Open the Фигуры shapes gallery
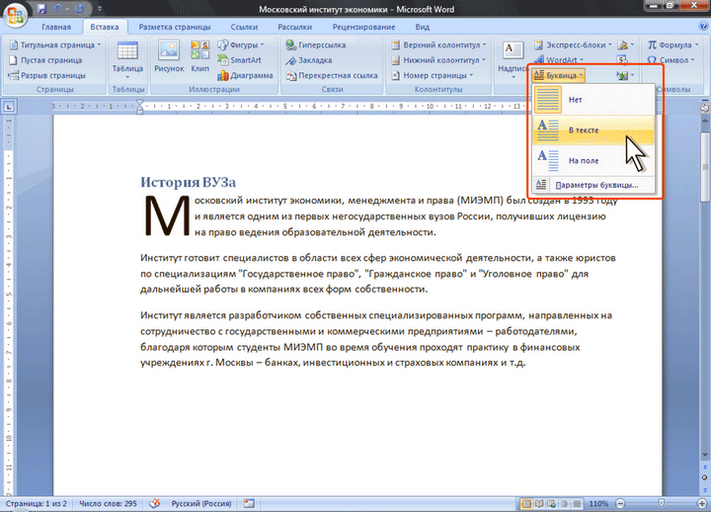Screen dimensions: 711x512 pyautogui.click(x=241, y=45)
